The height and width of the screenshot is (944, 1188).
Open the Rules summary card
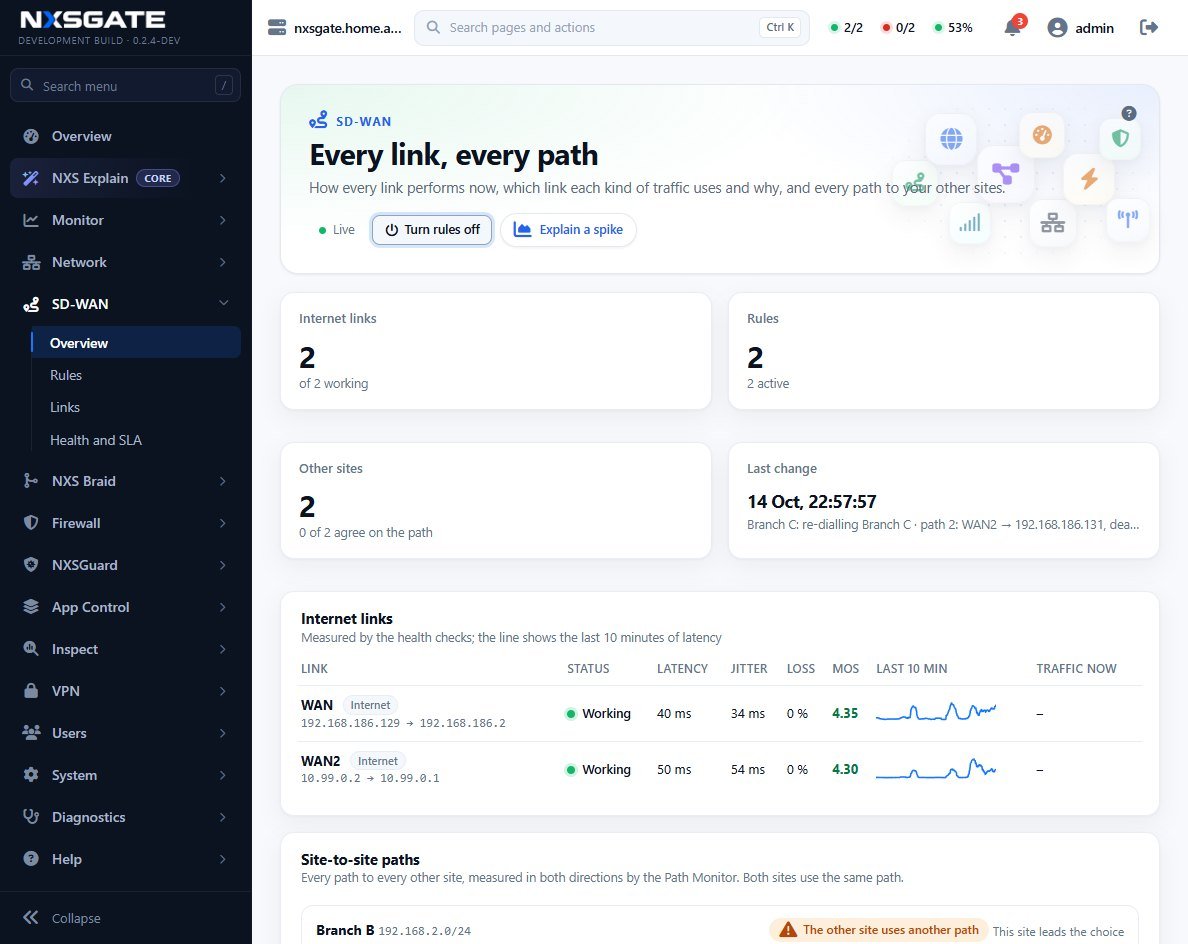point(943,351)
